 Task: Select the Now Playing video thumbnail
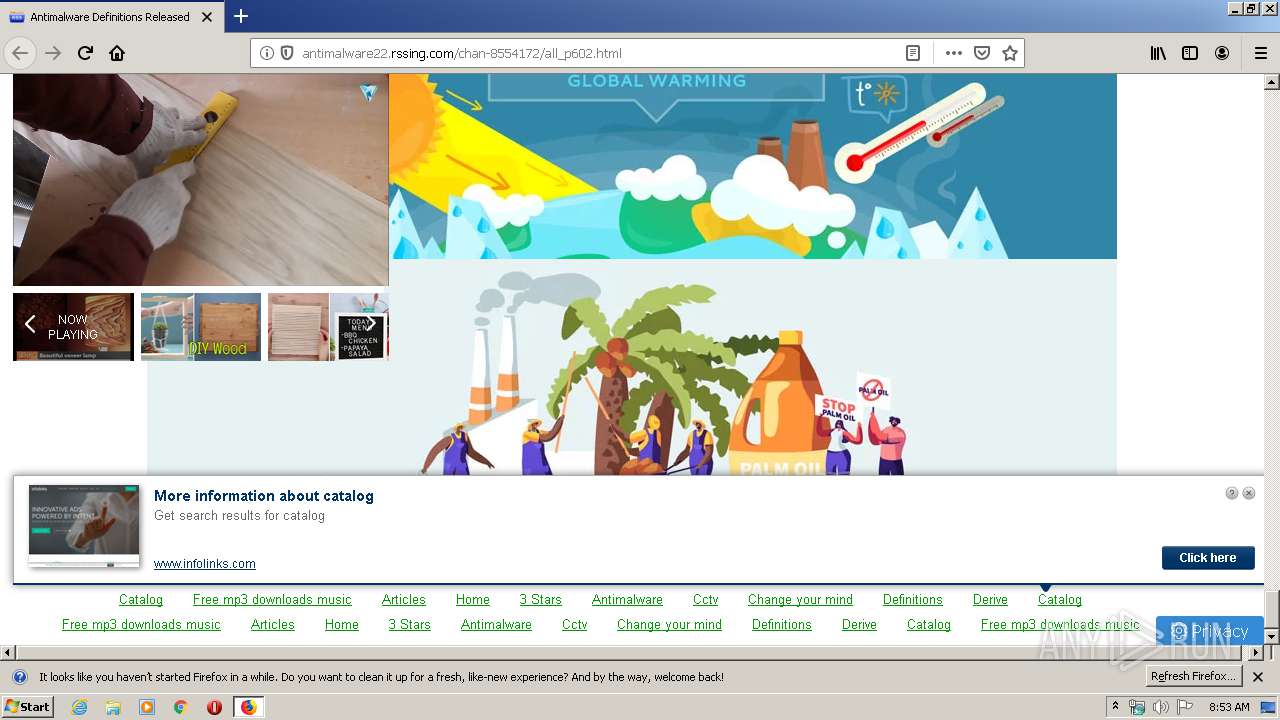click(73, 327)
